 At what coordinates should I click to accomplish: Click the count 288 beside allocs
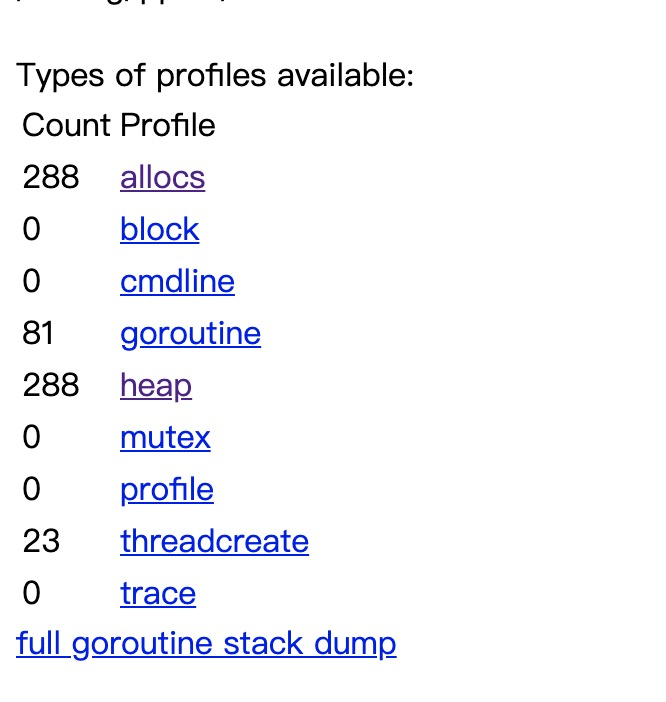pyautogui.click(x=51, y=177)
